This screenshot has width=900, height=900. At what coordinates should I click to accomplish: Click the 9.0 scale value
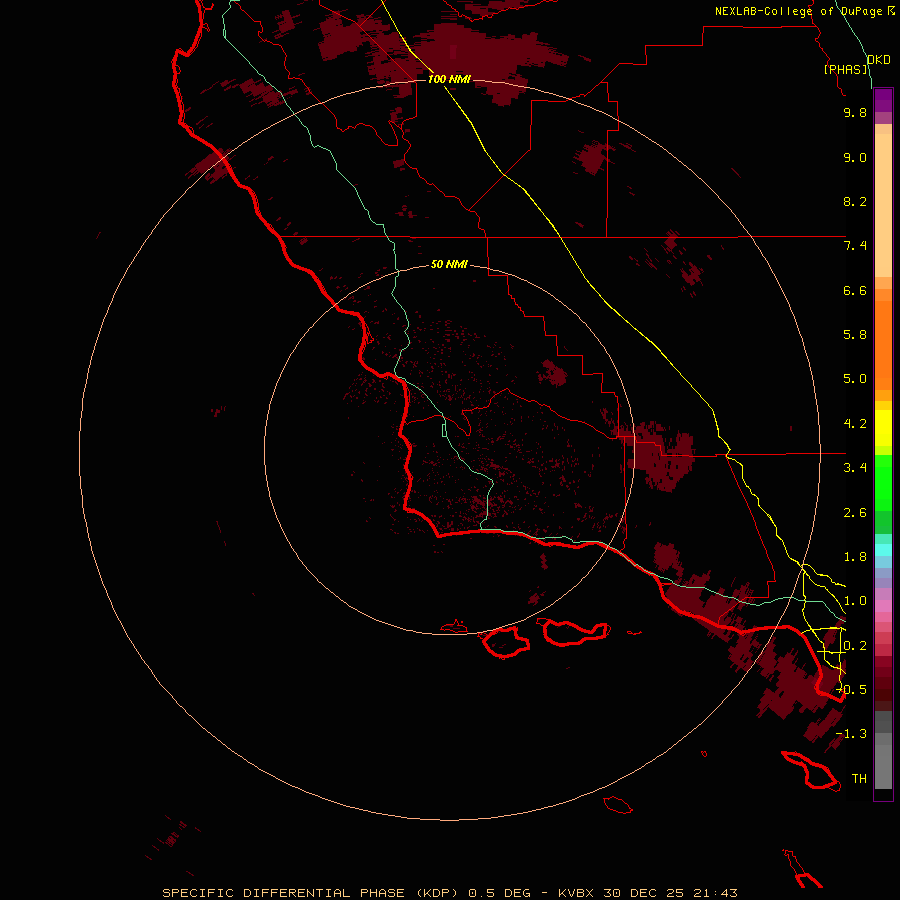[855, 157]
